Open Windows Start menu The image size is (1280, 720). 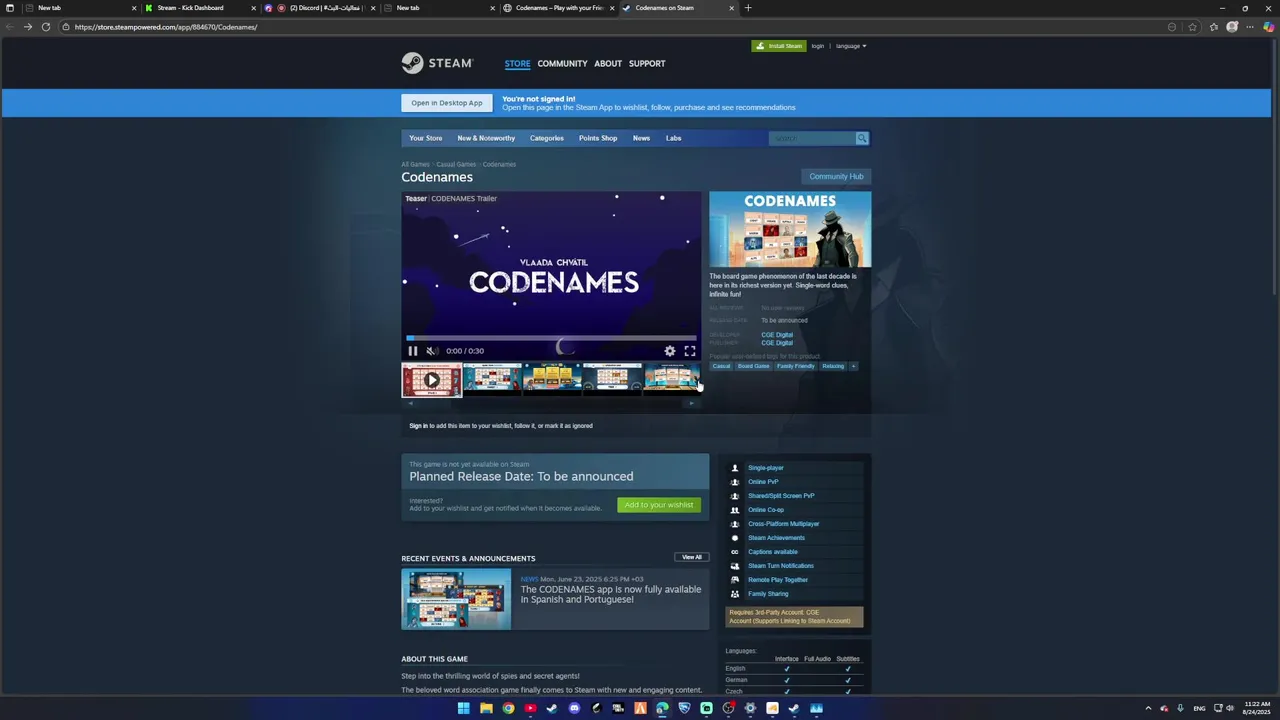(464, 708)
